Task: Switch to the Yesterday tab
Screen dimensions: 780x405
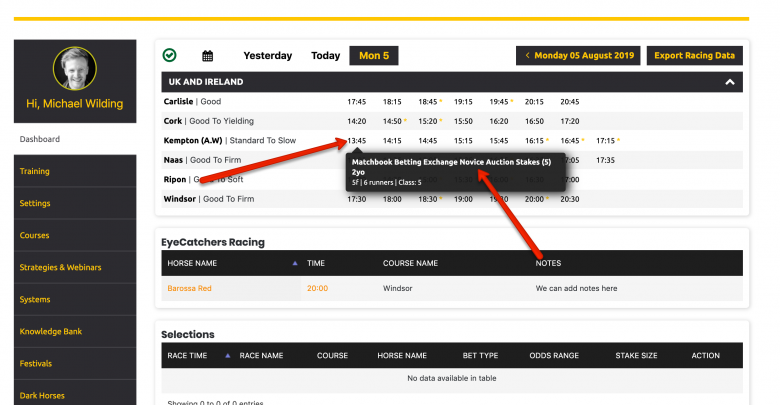Action: tap(268, 56)
